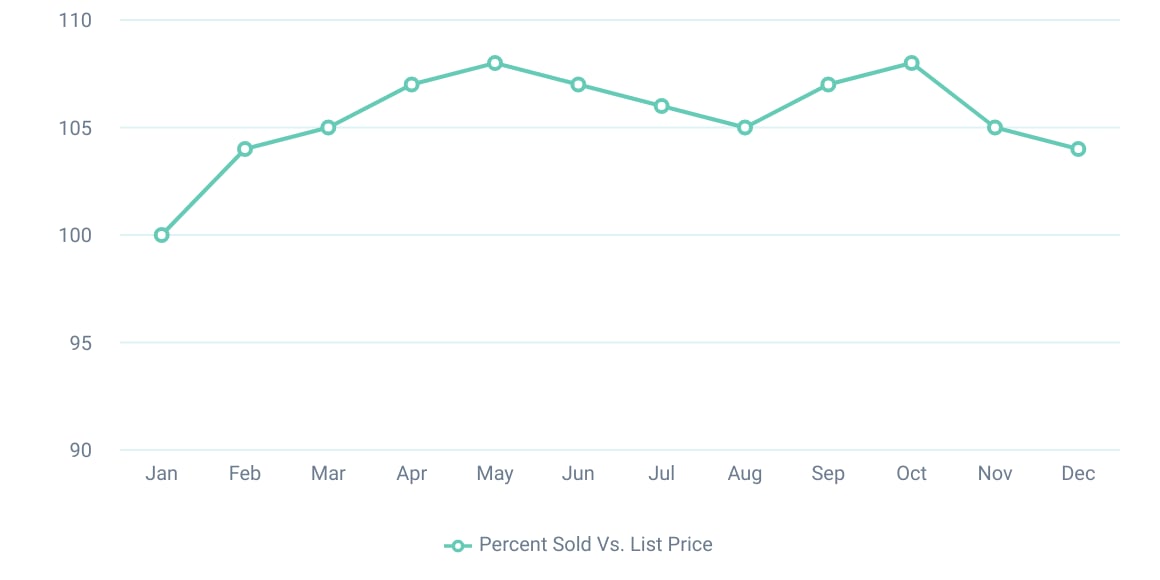Click the July data point marker
Image resolution: width=1160 pixels, height=580 pixels.
pos(661,106)
